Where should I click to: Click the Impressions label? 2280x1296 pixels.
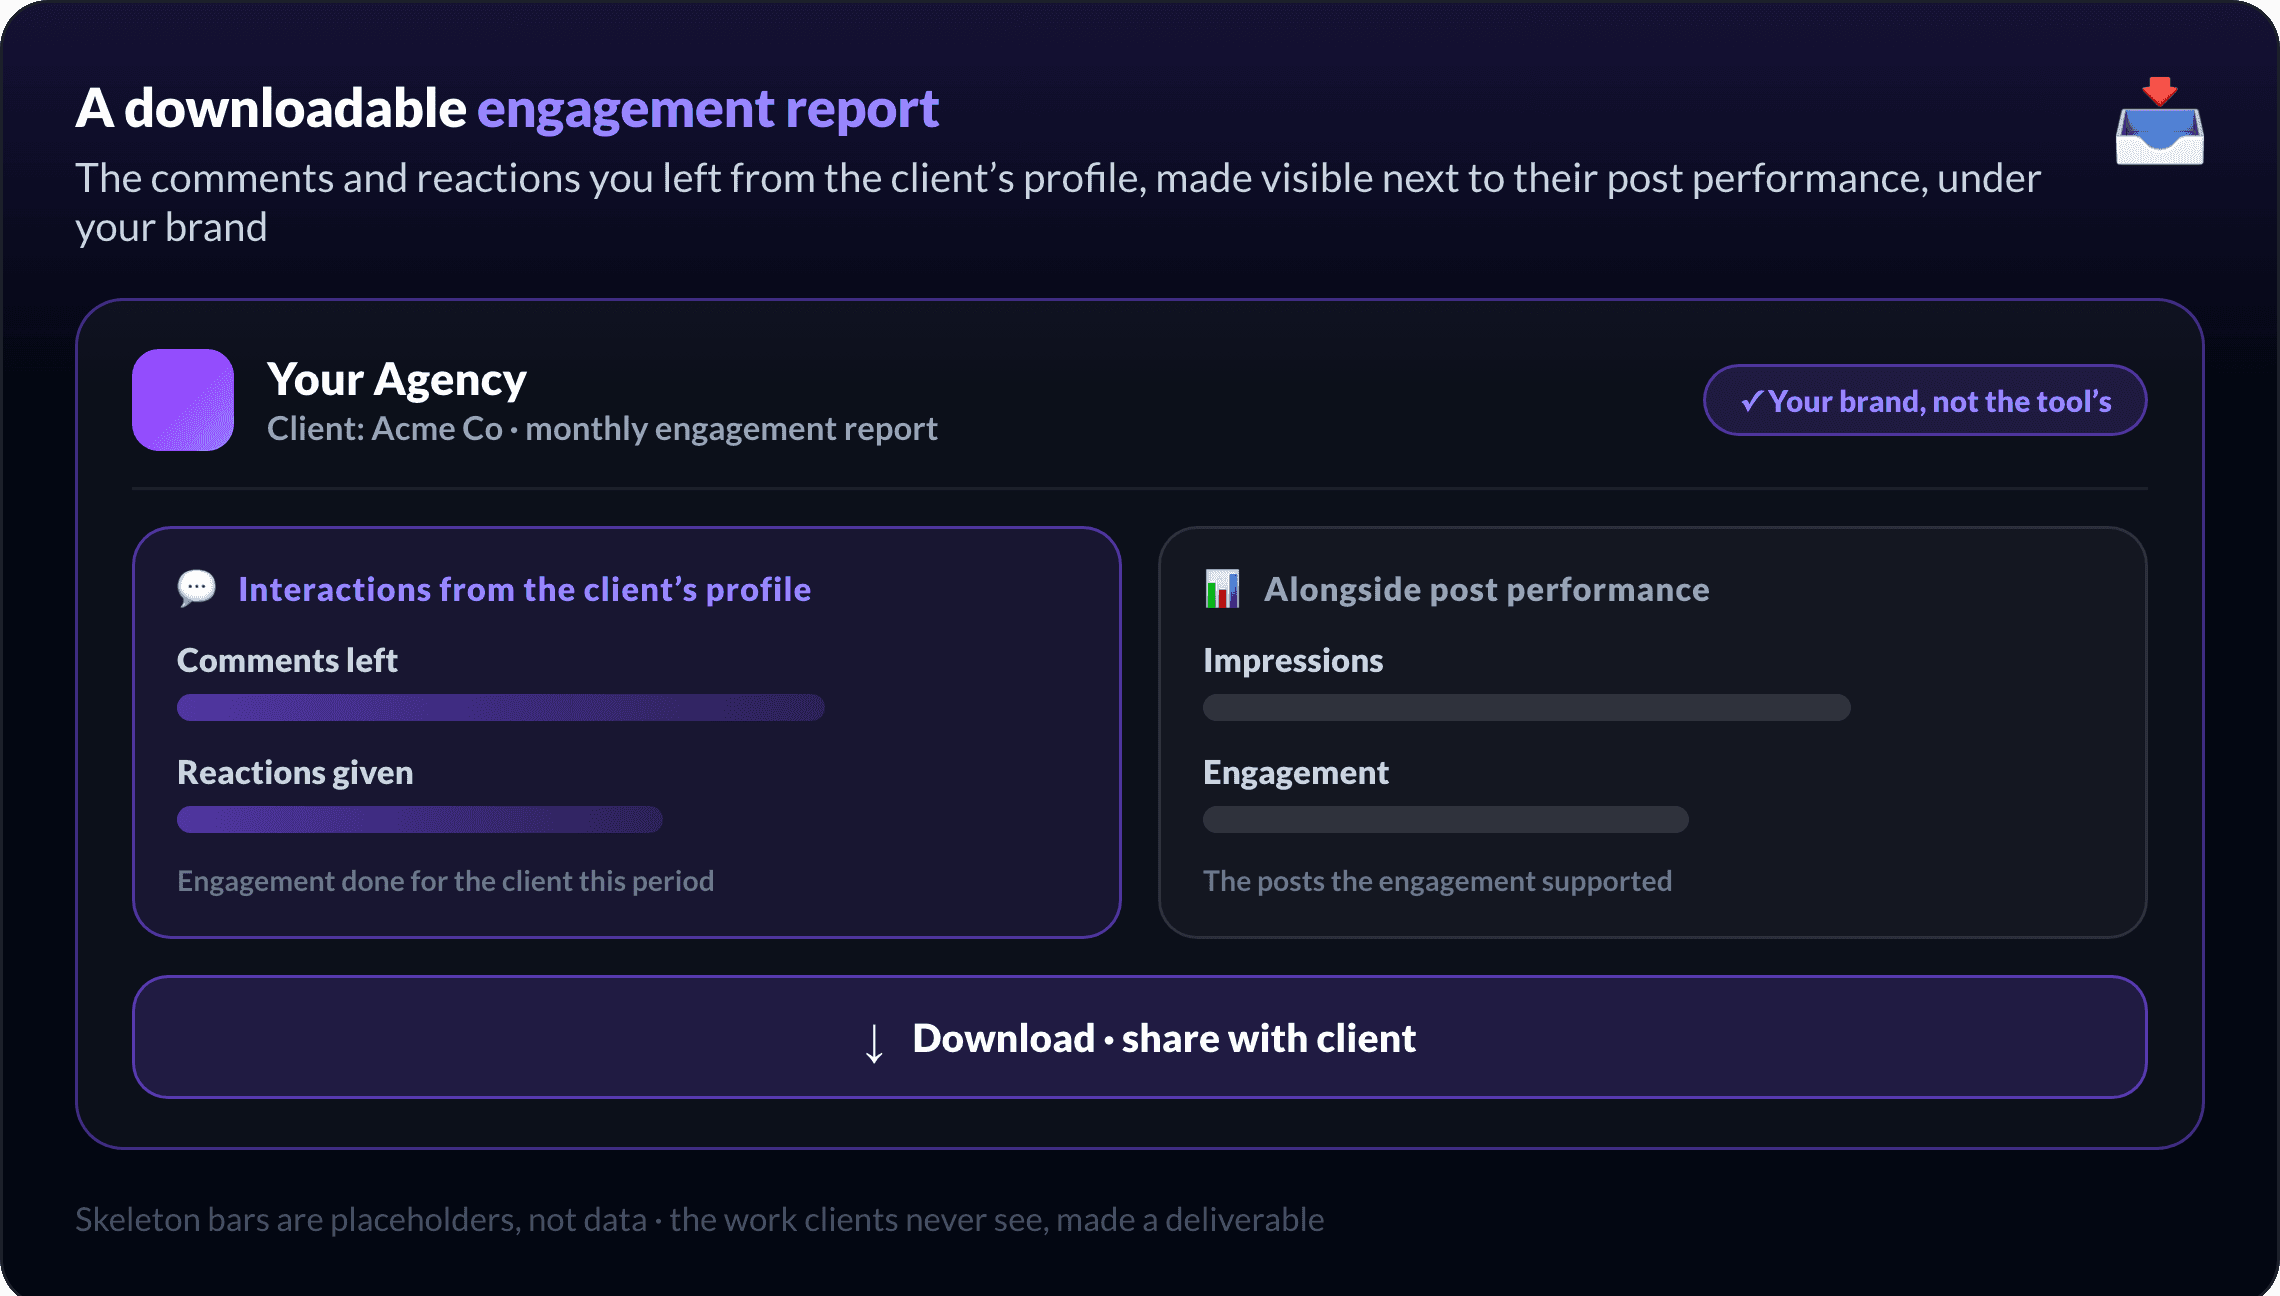1293,661
